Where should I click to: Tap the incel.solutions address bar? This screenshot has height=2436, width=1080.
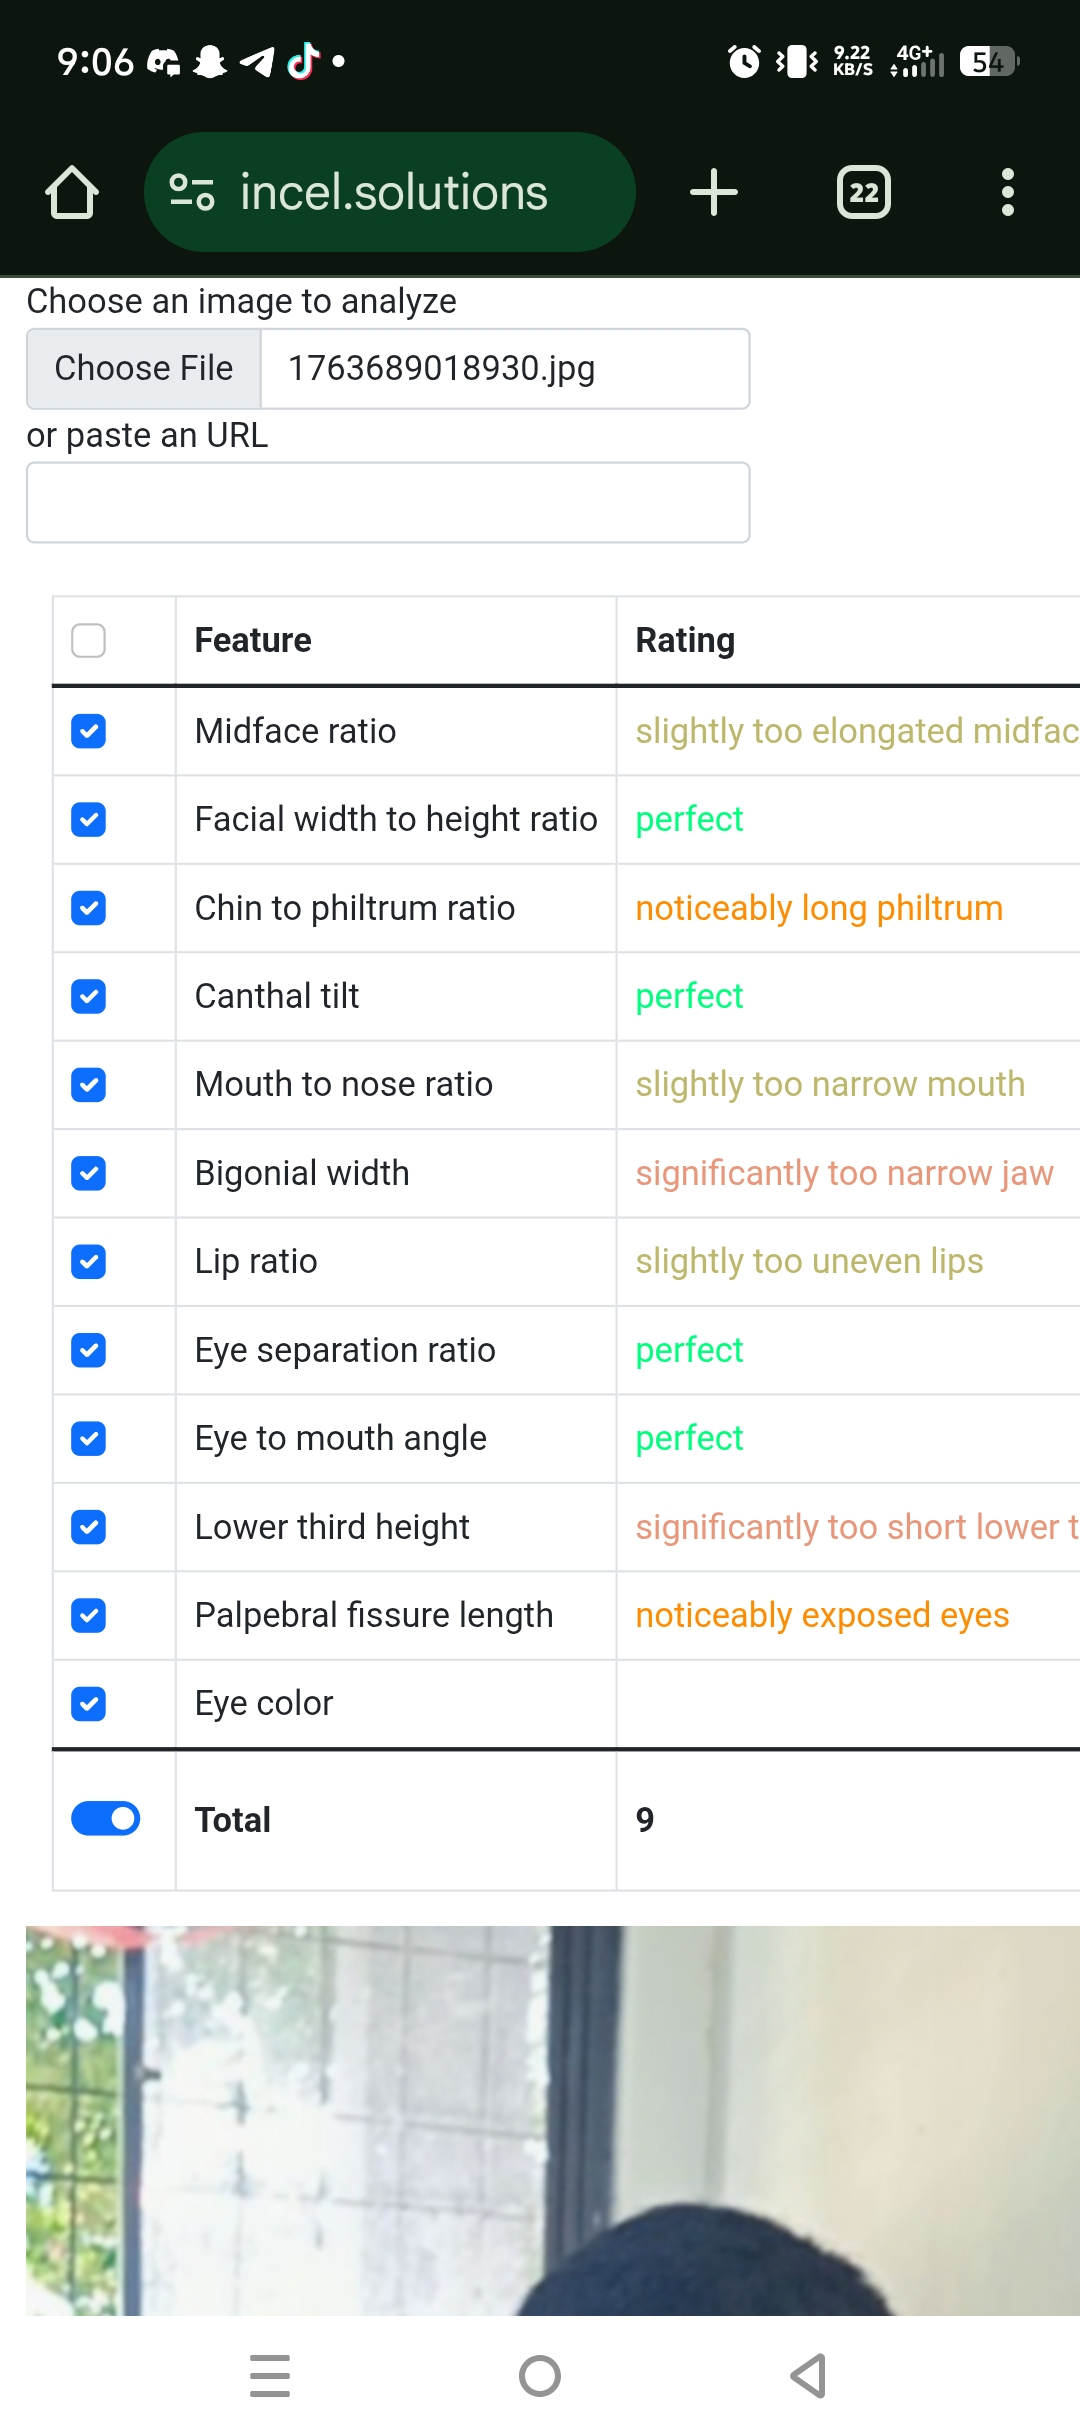click(394, 192)
